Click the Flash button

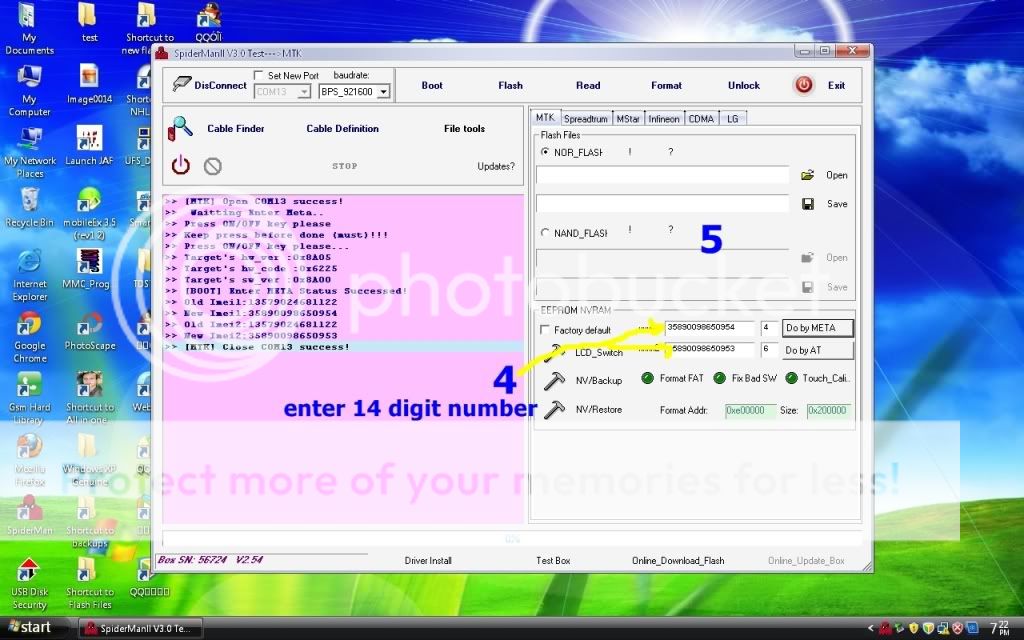click(x=510, y=86)
